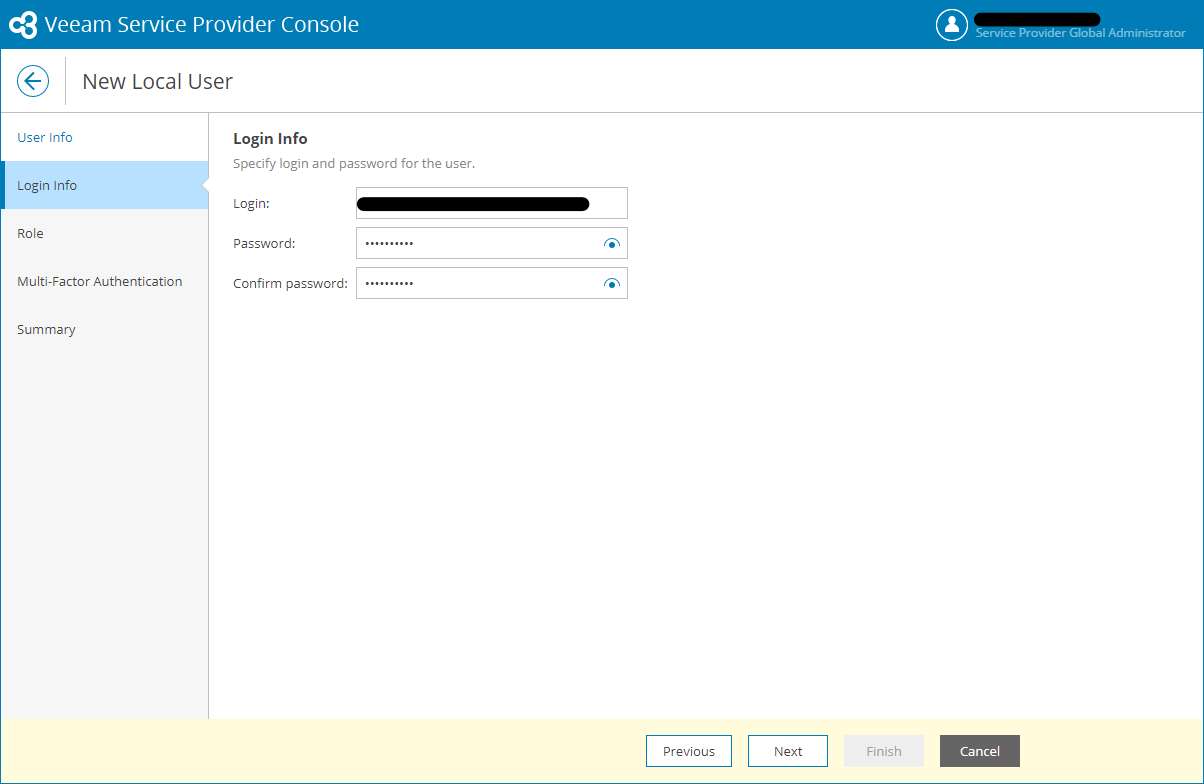Focus the Confirm password input field
The image size is (1204, 784).
coord(492,283)
